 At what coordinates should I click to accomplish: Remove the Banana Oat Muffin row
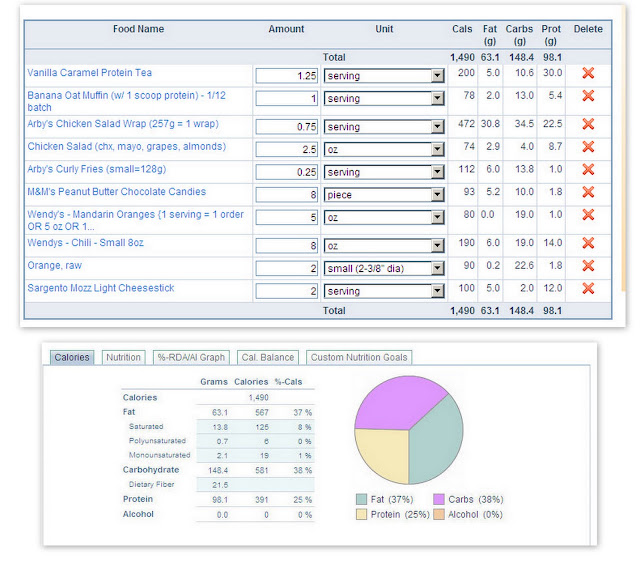pyautogui.click(x=588, y=96)
